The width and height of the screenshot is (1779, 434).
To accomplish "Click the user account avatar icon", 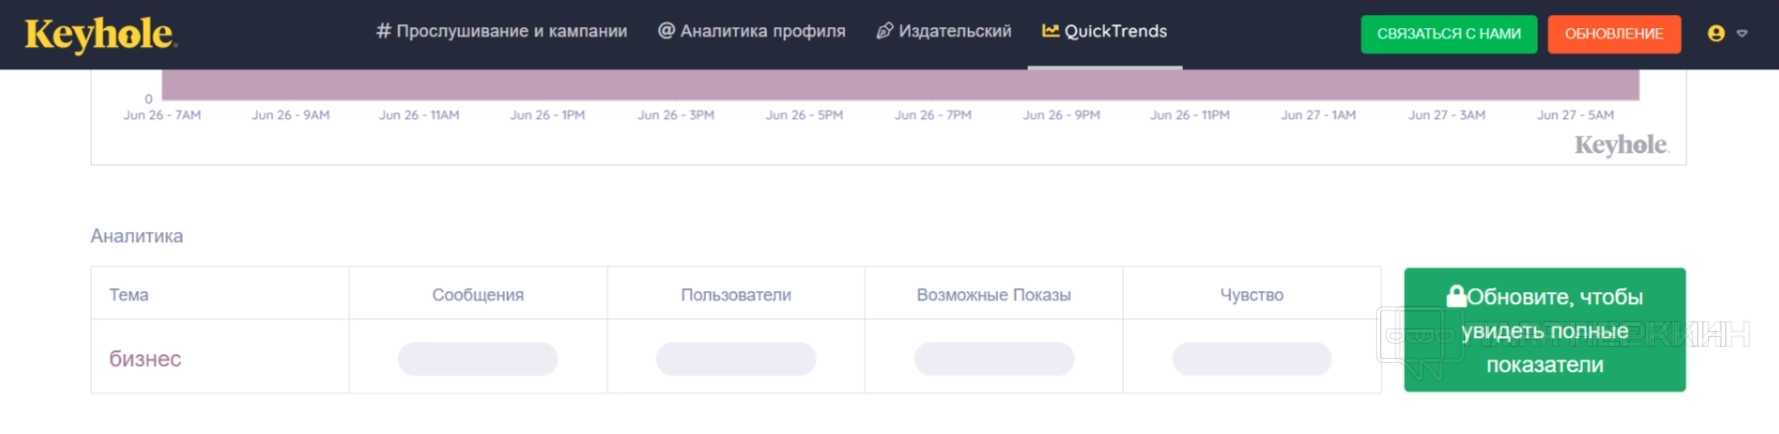I will [x=1716, y=33].
